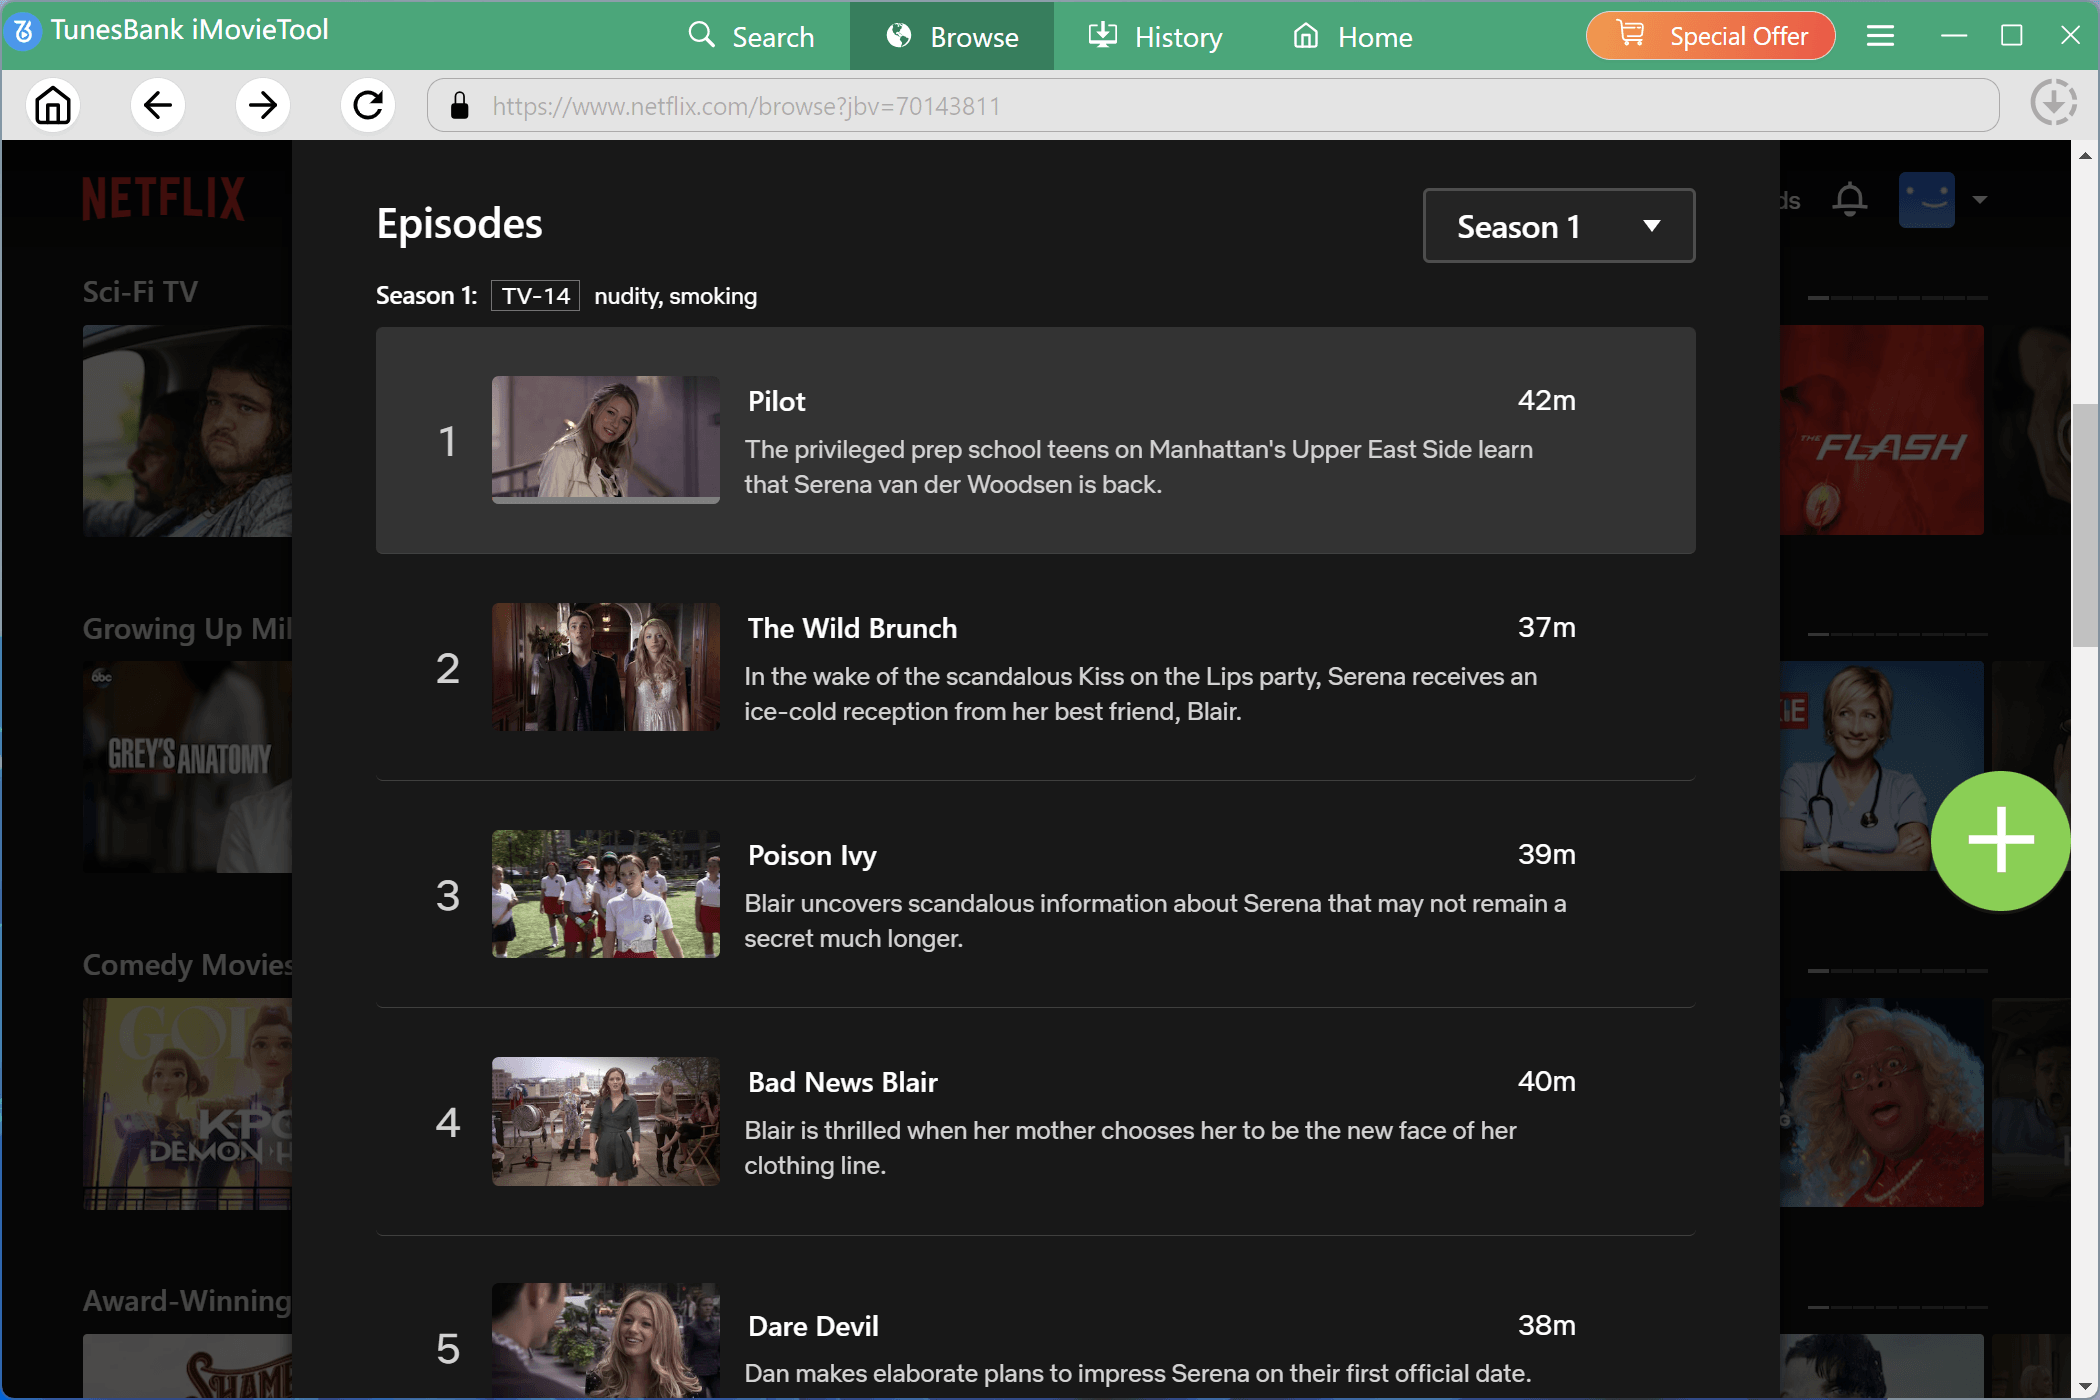
Task: Click the blue profile avatar
Action: (x=1926, y=199)
